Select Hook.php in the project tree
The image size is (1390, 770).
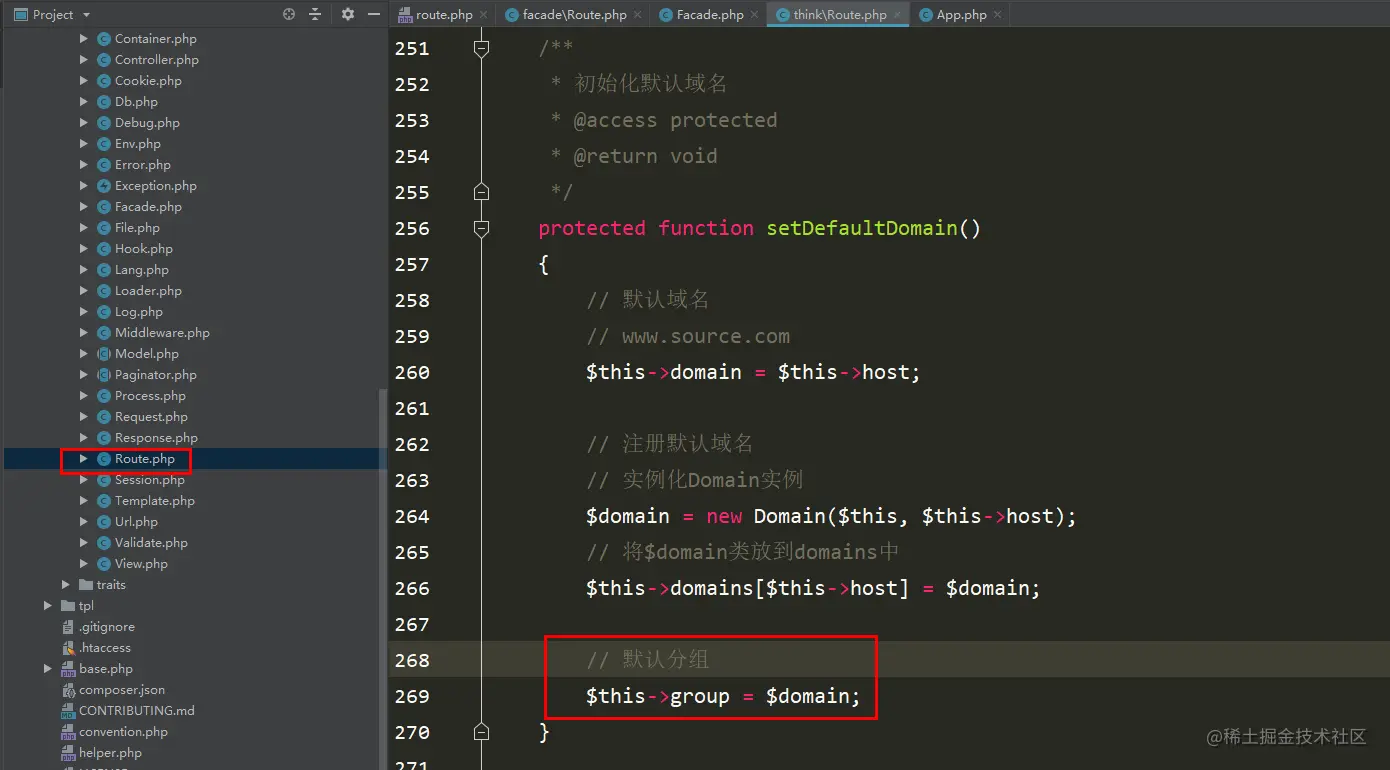coord(144,249)
